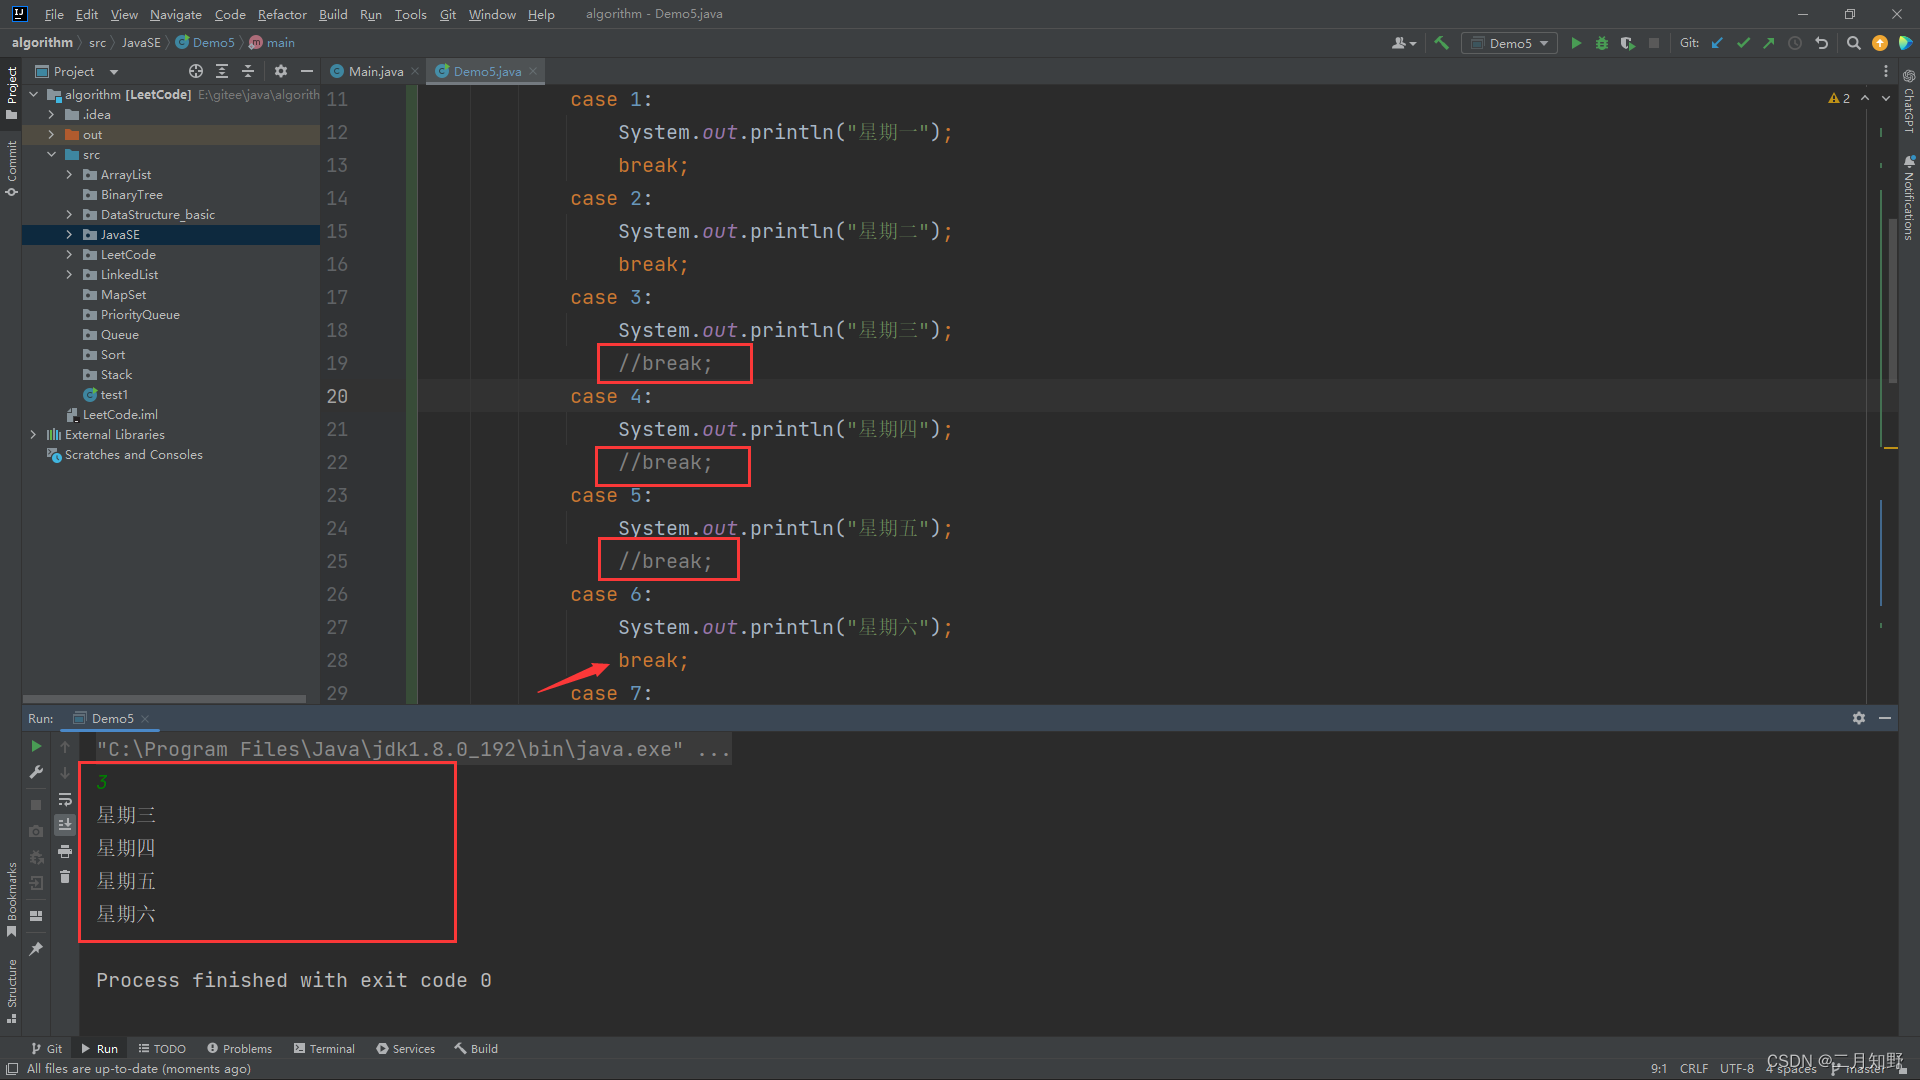
Task: Click the wrench icon in Run panel
Action: pos(36,772)
